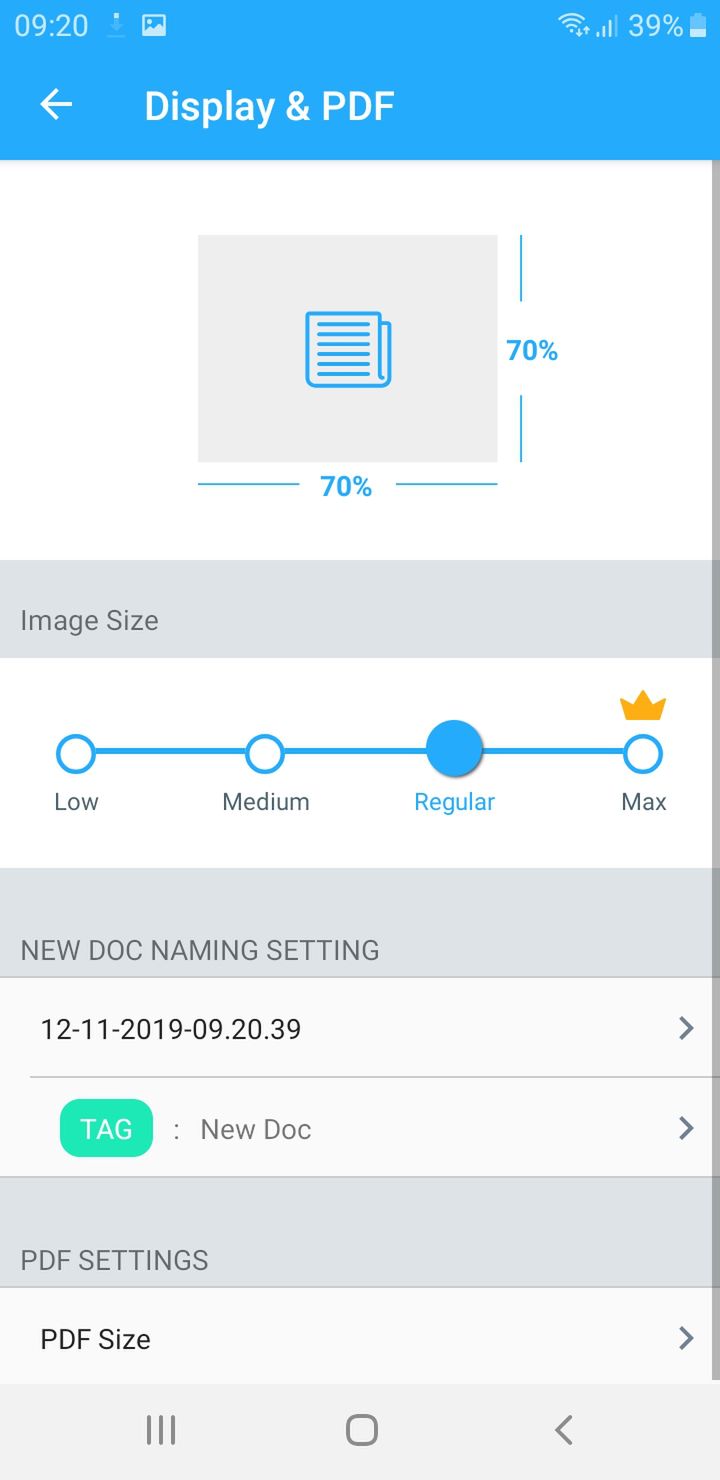This screenshot has height=1480, width=720.
Task: Tap the Android home button
Action: pos(361,1430)
